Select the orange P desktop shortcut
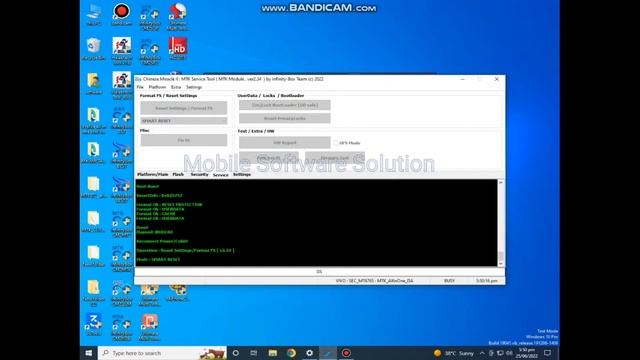Image resolution: width=640 pixels, height=360 pixels. click(x=149, y=327)
